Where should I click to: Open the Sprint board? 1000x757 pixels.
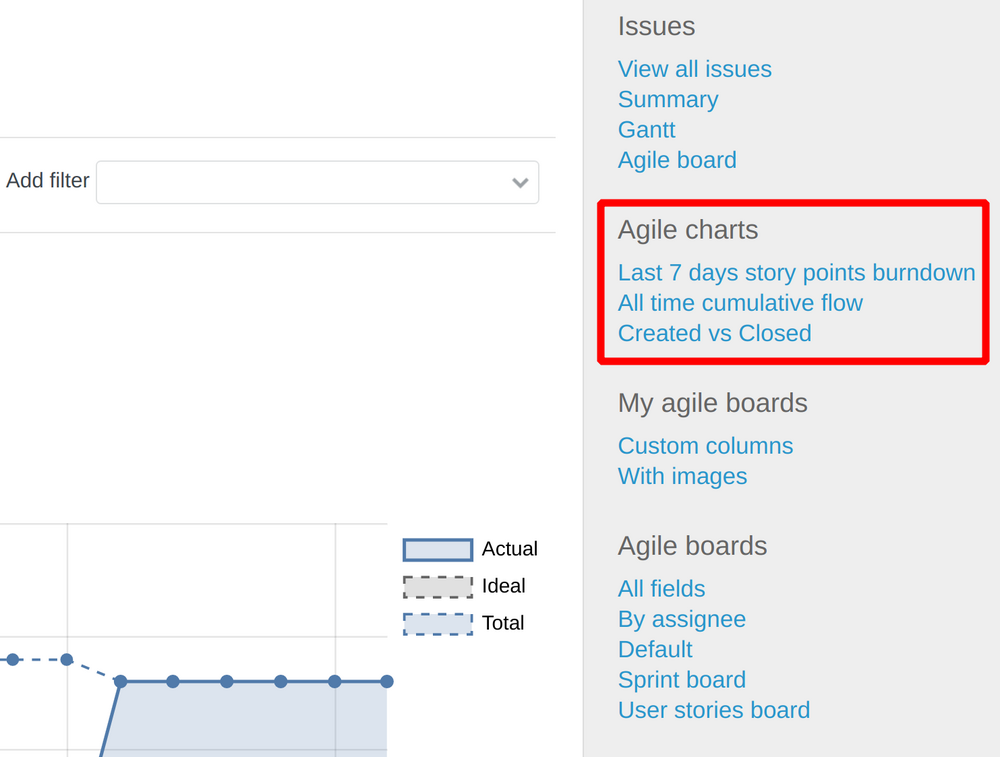pos(681,679)
